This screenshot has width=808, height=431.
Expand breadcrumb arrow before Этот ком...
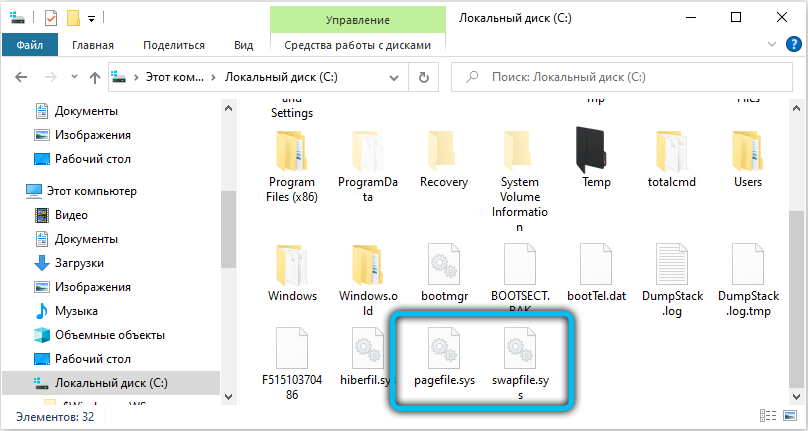click(137, 77)
